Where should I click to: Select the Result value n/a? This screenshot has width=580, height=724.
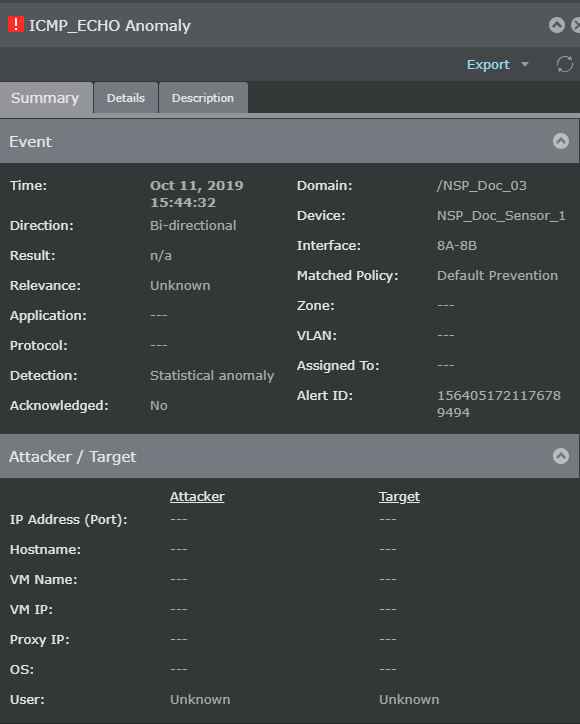click(161, 255)
